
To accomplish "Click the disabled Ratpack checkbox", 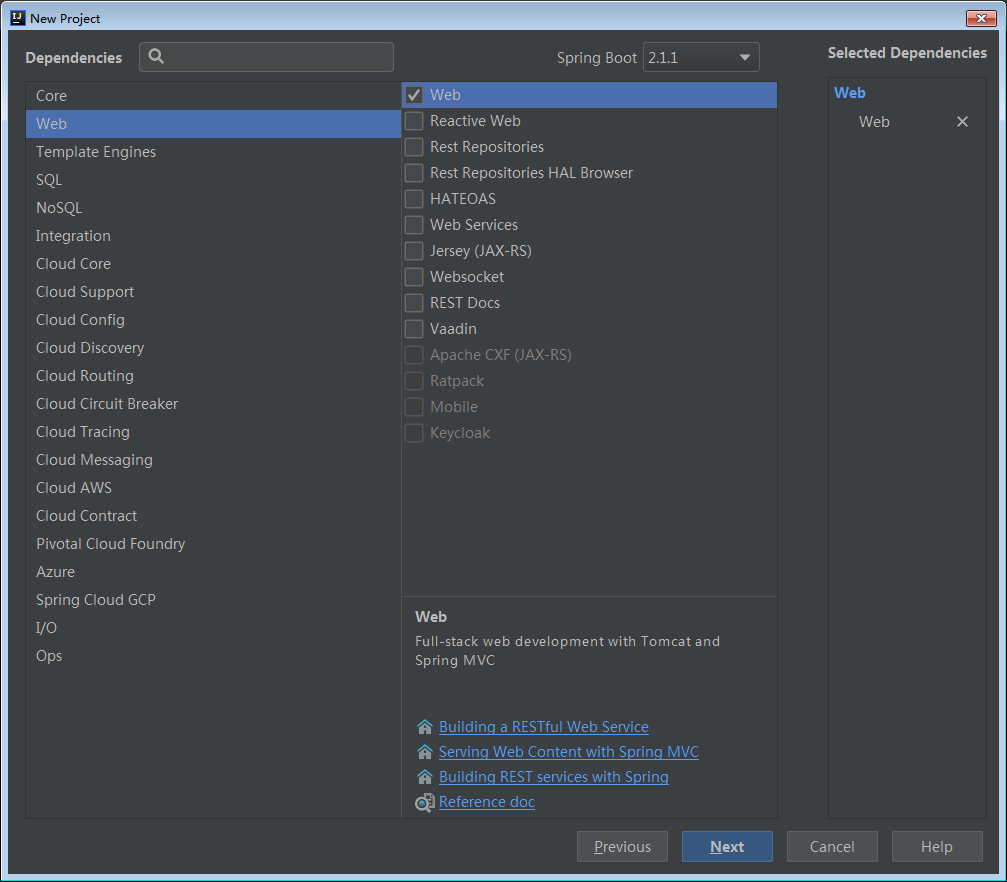I will [414, 381].
